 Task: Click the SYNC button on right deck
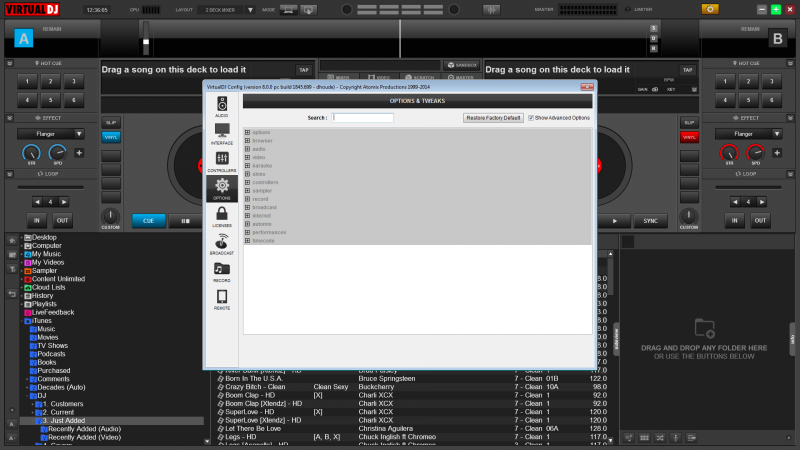tap(650, 220)
